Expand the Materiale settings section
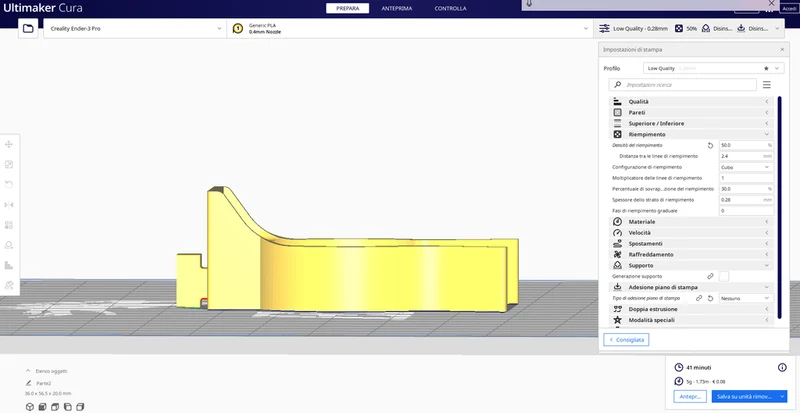This screenshot has width=800, height=413. click(x=691, y=222)
